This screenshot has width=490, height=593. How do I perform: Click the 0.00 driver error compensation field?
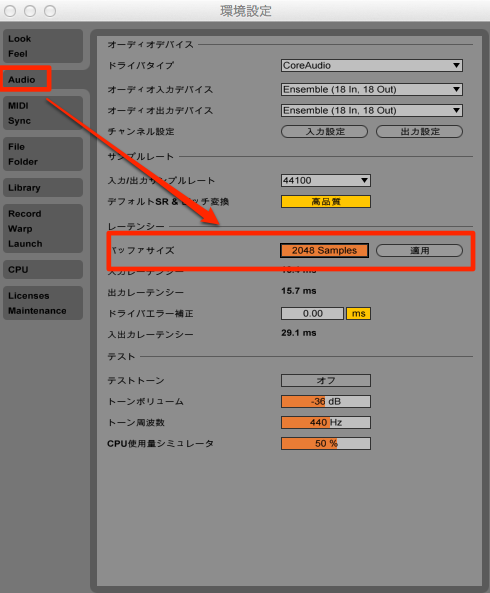(312, 314)
